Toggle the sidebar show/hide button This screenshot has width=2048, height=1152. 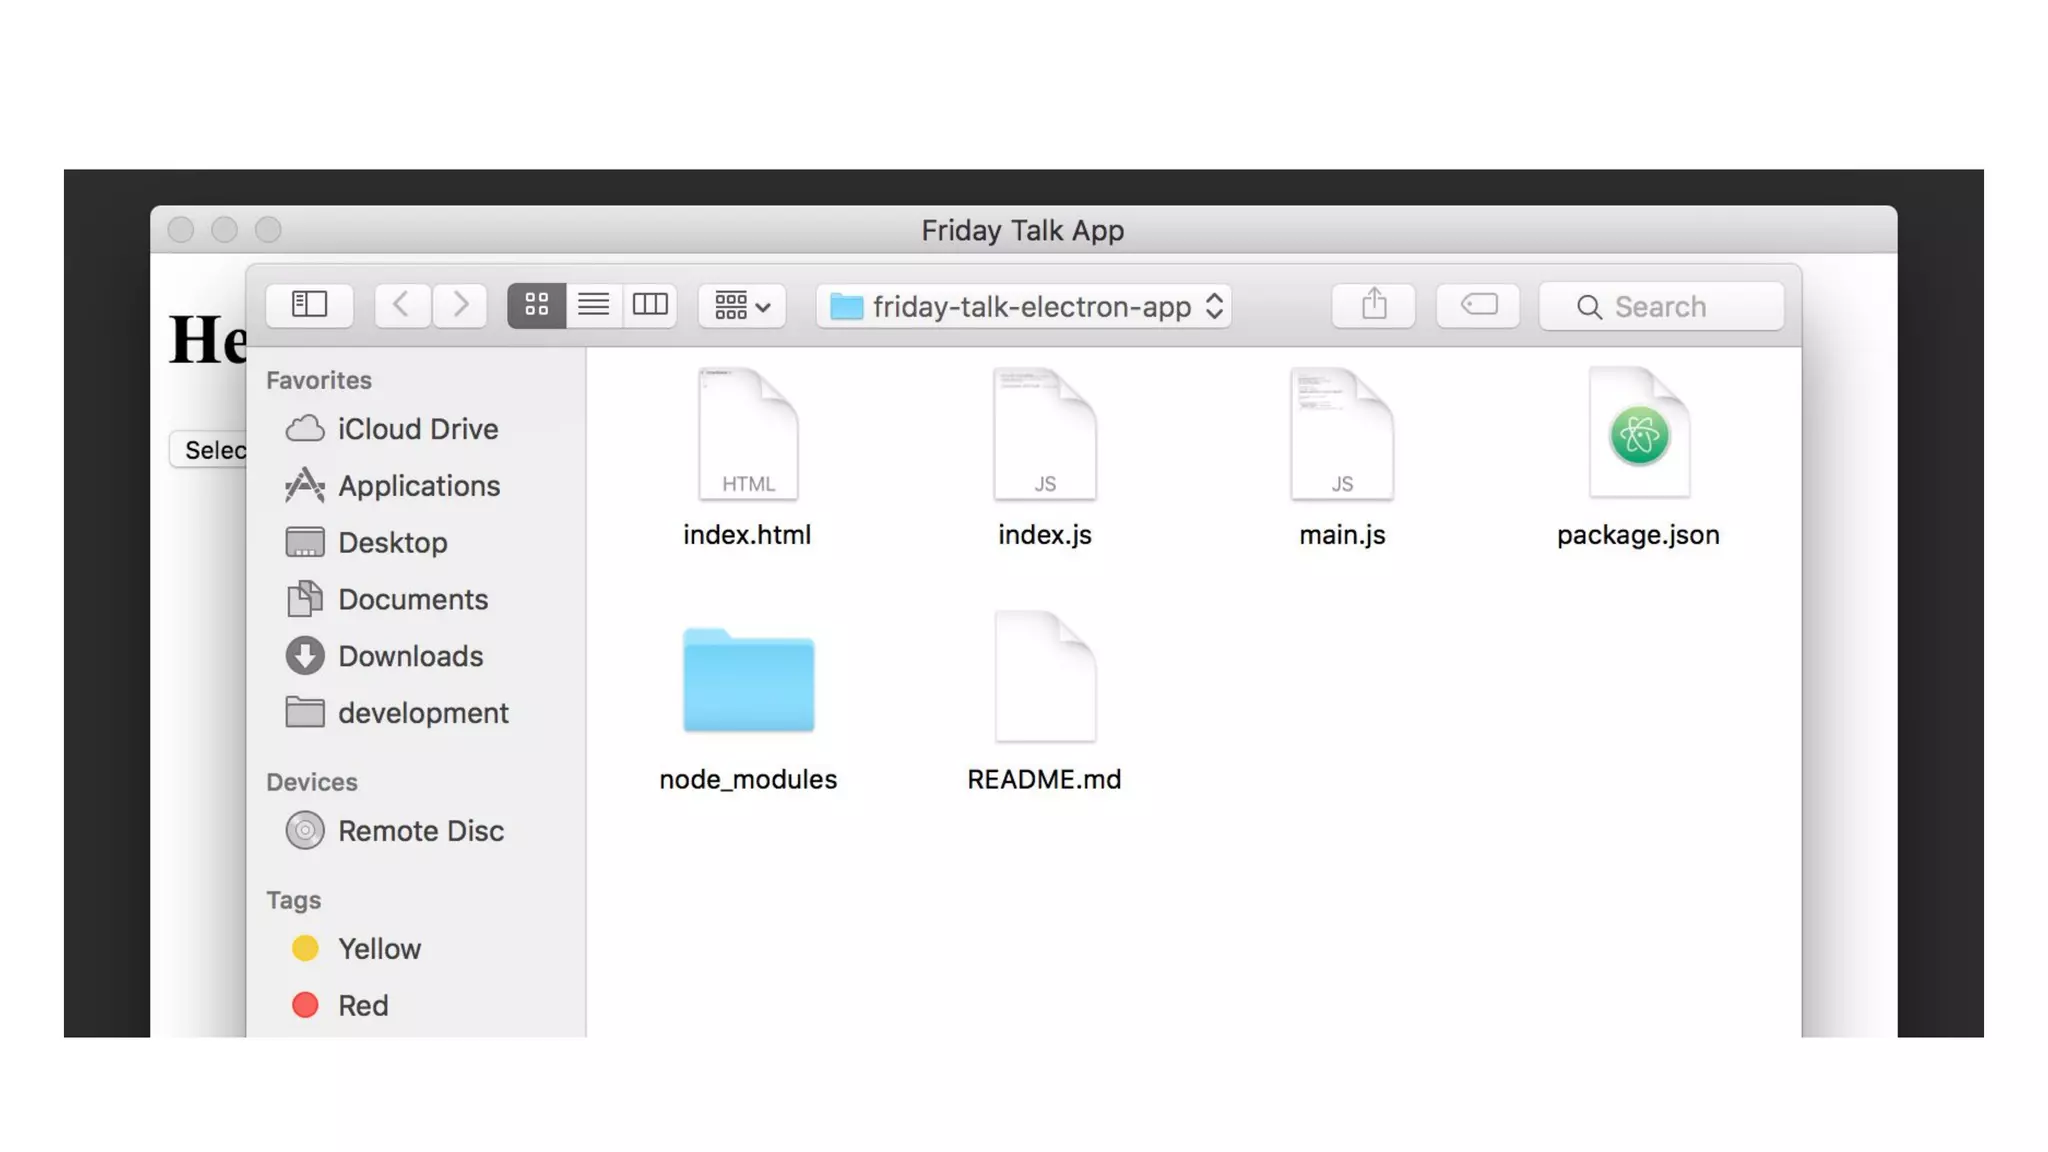tap(309, 305)
